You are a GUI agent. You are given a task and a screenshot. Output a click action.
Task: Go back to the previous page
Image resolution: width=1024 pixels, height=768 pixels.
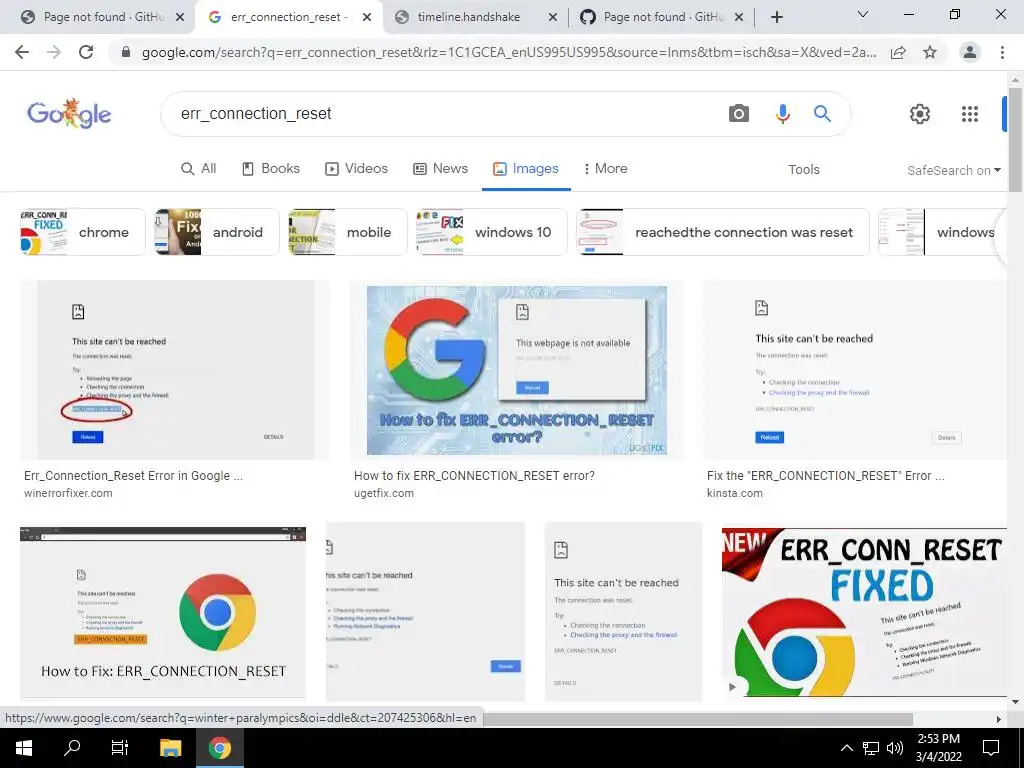22,52
